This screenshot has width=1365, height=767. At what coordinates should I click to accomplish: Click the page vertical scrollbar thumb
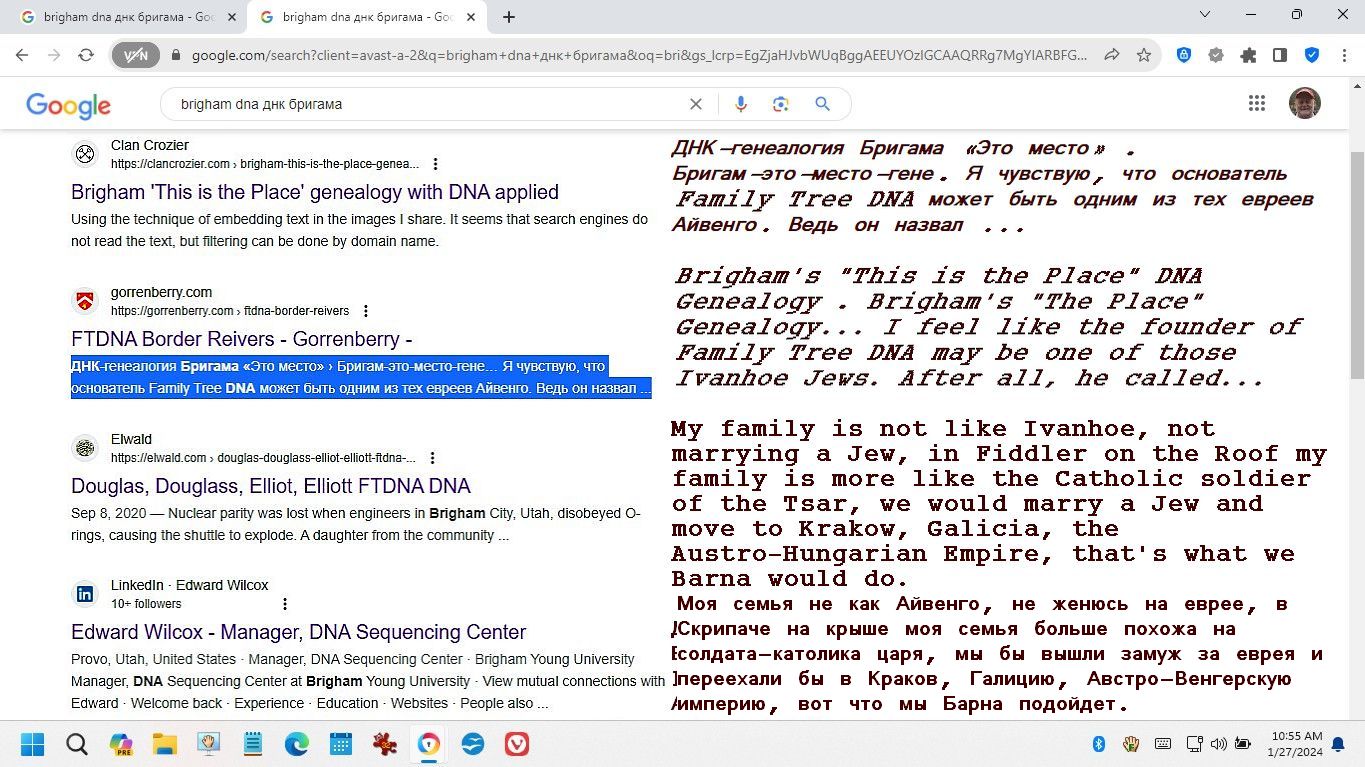(1356, 264)
